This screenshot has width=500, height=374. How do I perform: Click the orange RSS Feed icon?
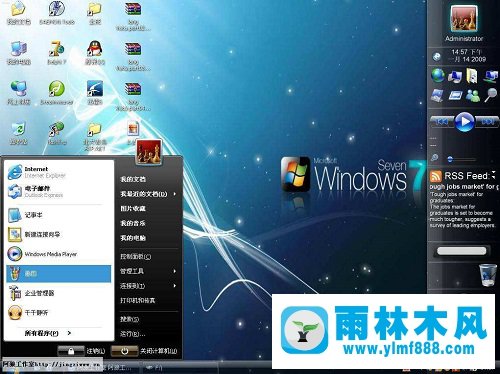tap(435, 176)
